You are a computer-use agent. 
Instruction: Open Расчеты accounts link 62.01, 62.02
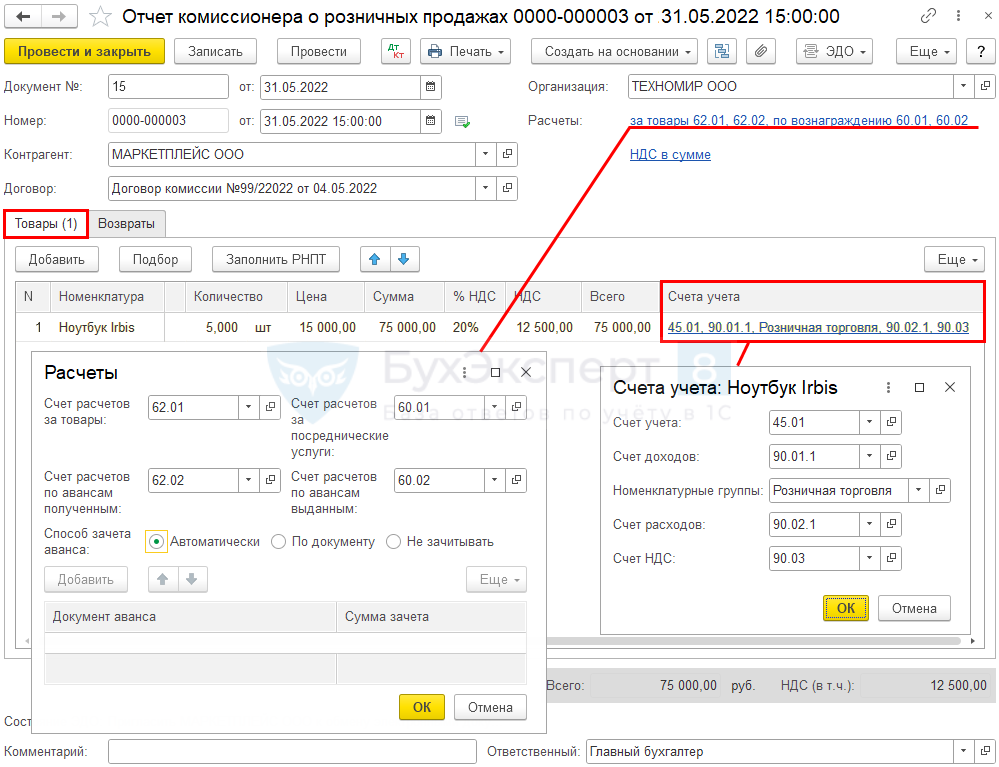[799, 120]
